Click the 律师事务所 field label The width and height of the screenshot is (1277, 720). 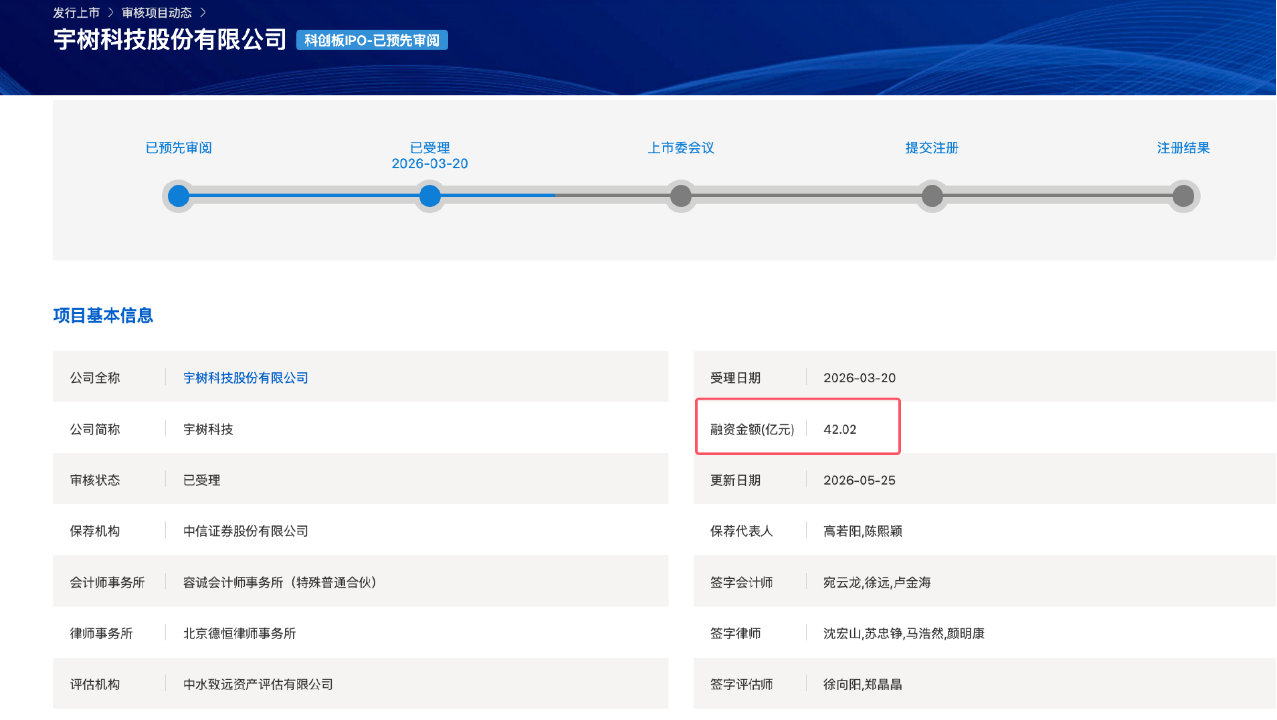101,633
